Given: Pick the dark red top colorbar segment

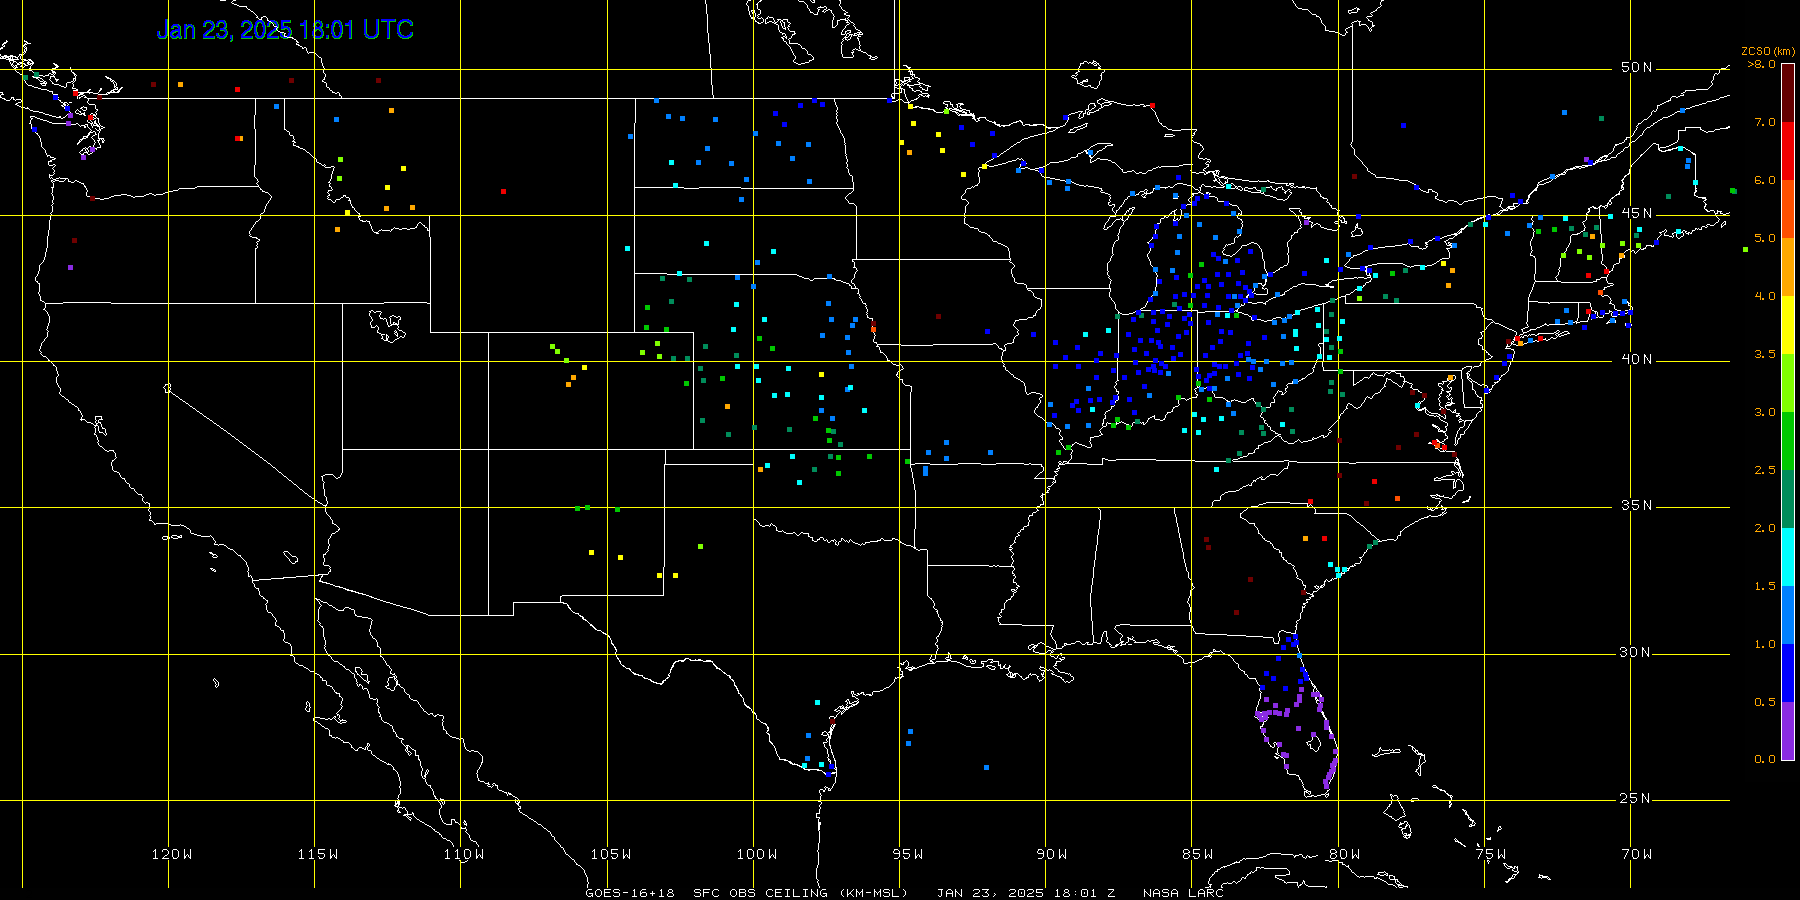Looking at the screenshot, I should coord(1788,93).
